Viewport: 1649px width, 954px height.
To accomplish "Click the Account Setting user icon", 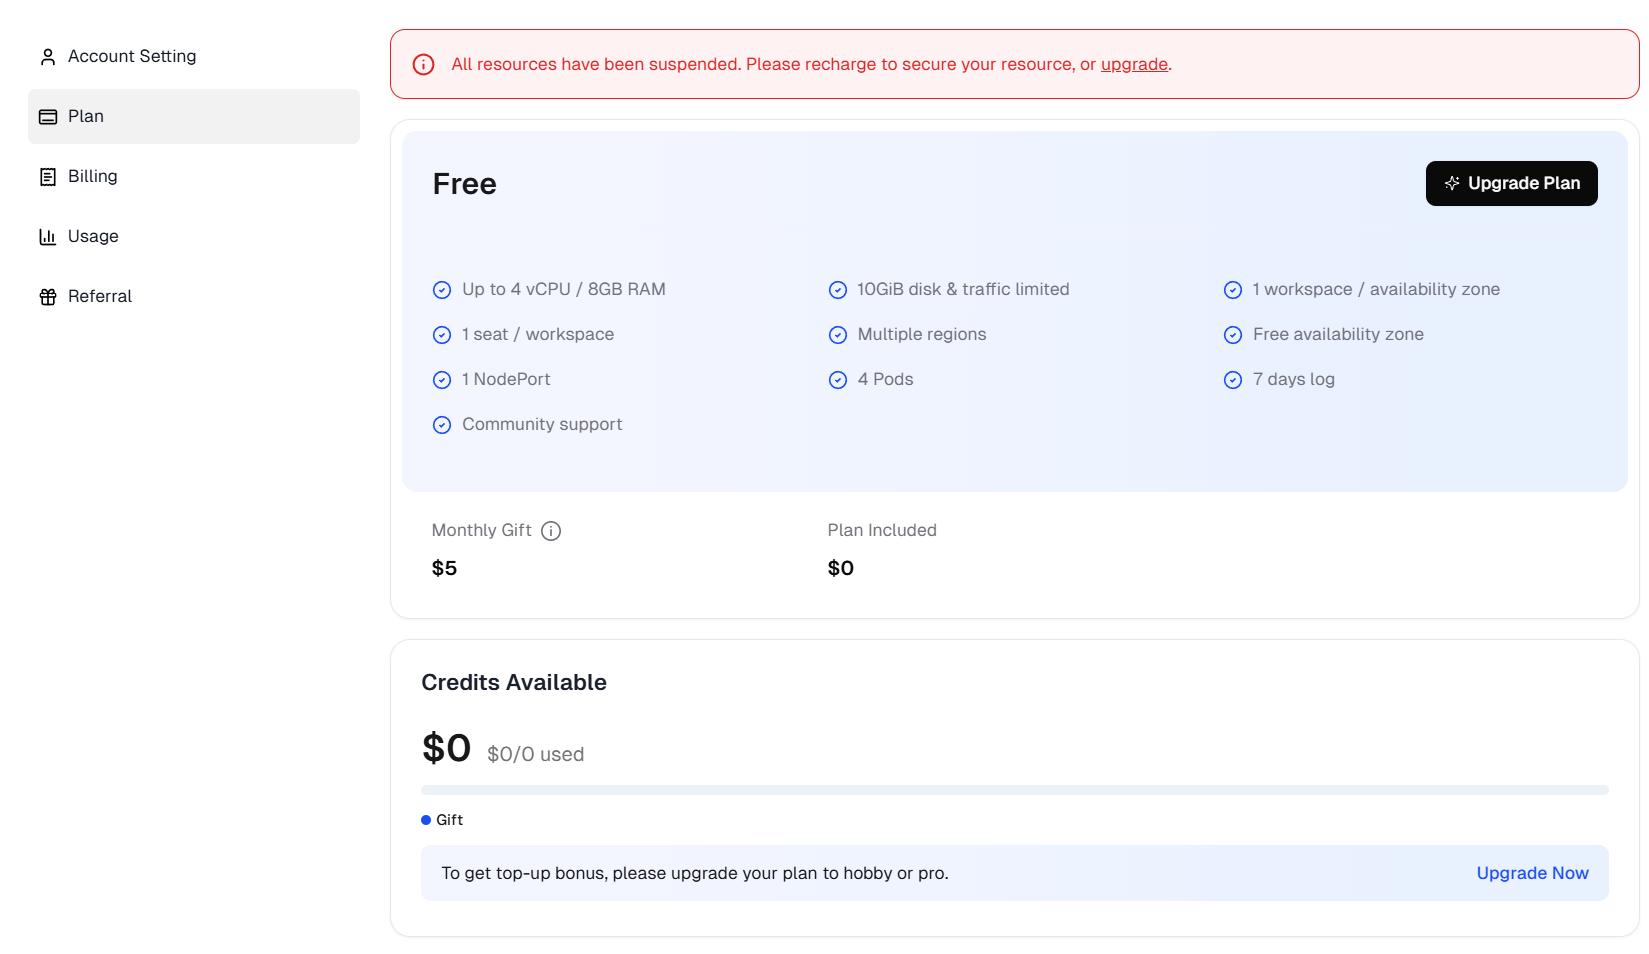I will (47, 57).
